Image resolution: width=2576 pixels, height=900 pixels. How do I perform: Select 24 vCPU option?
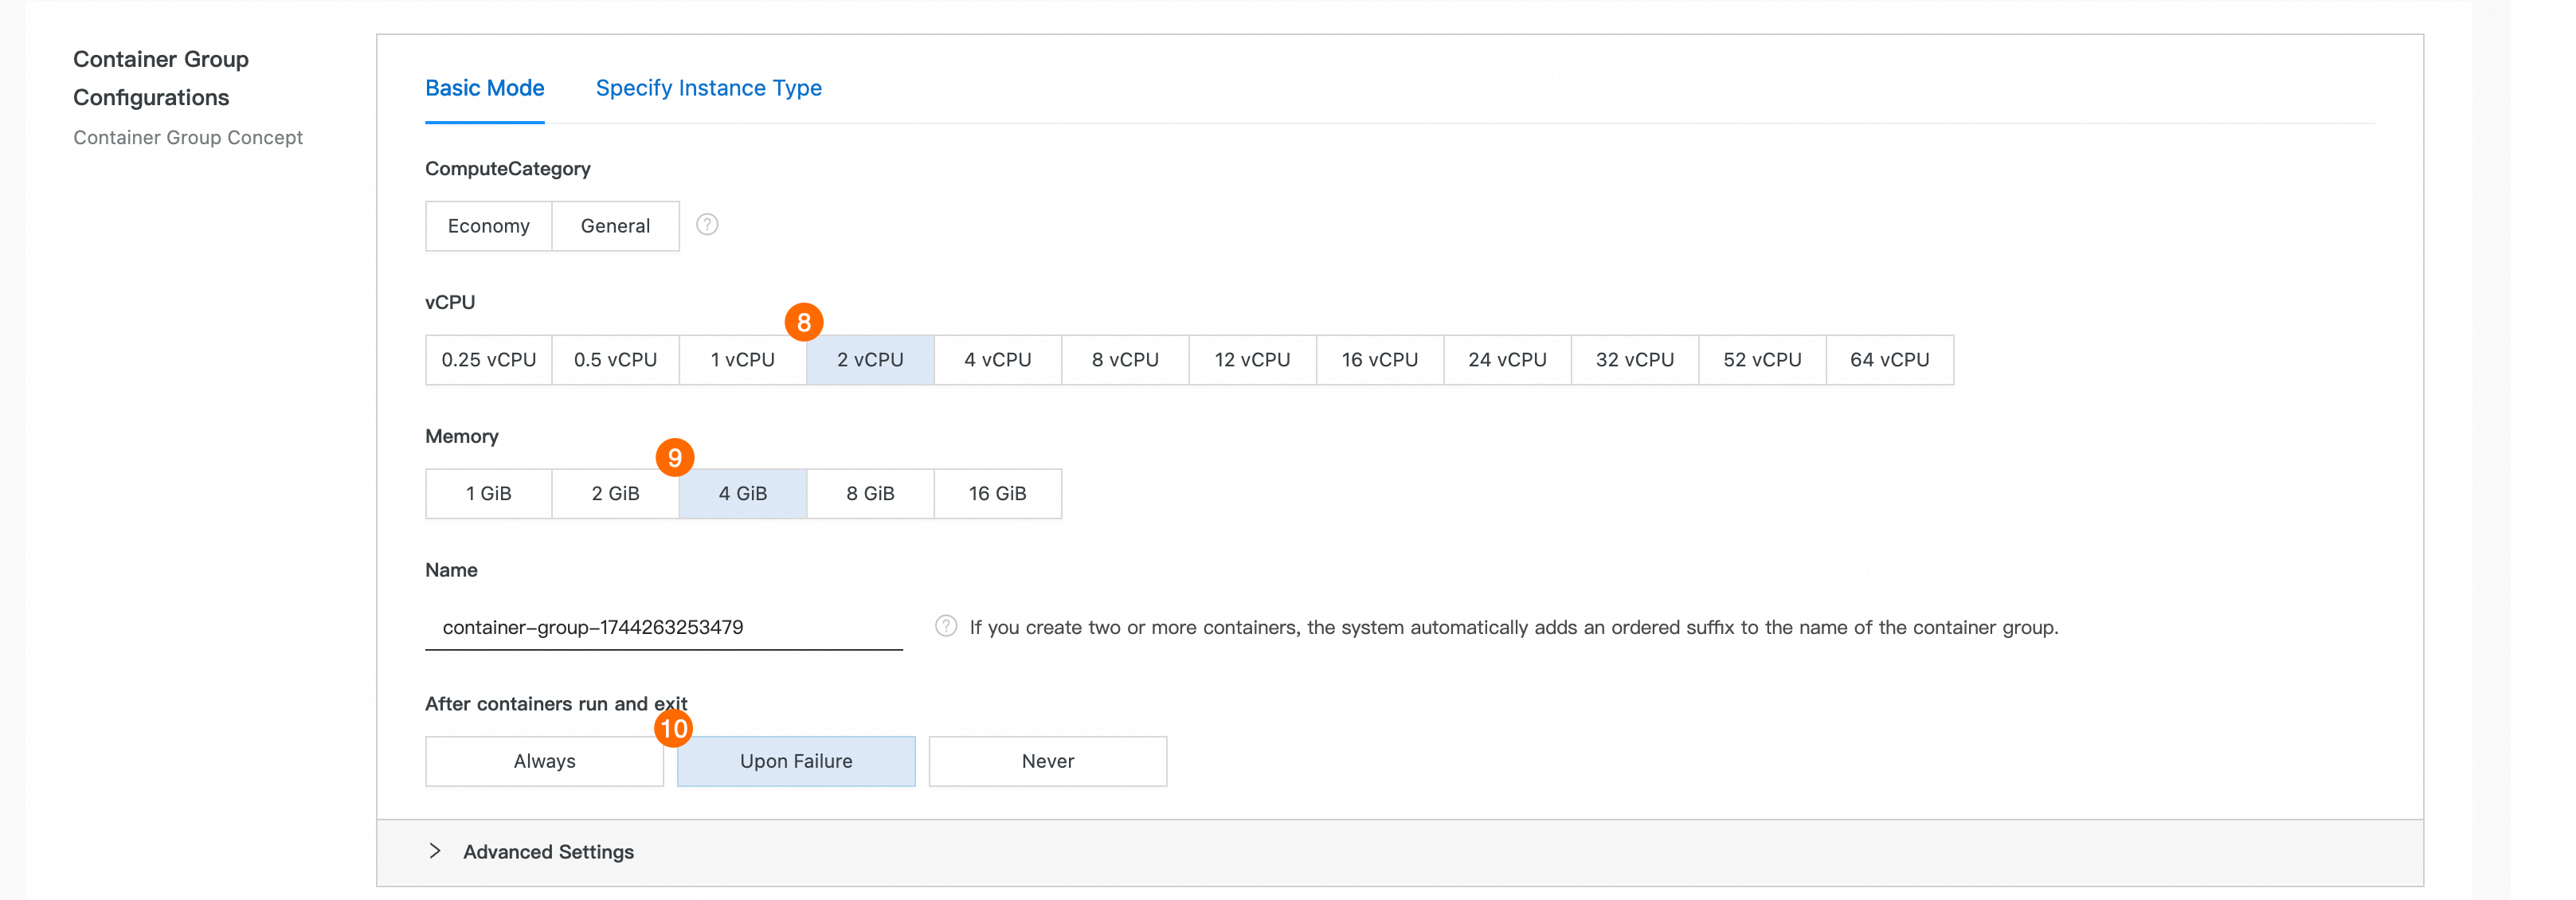pos(1507,360)
